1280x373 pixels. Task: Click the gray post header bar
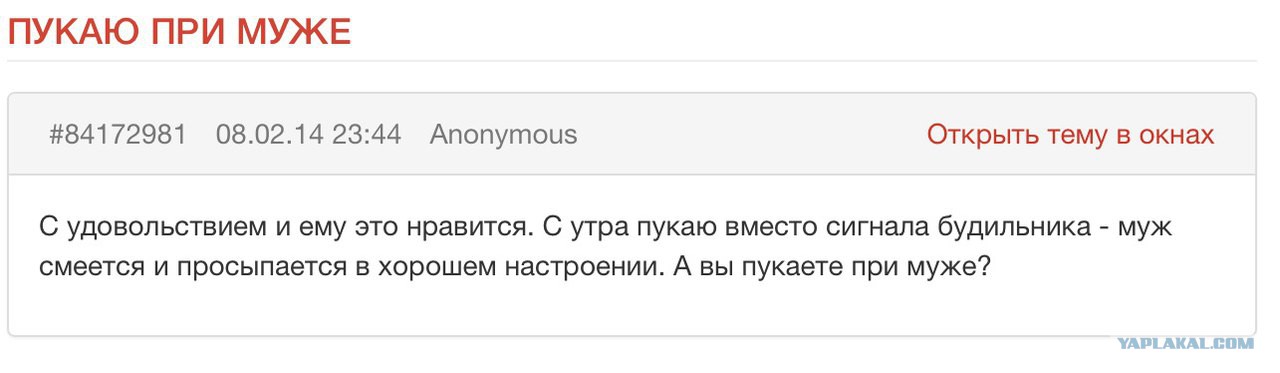(x=632, y=134)
